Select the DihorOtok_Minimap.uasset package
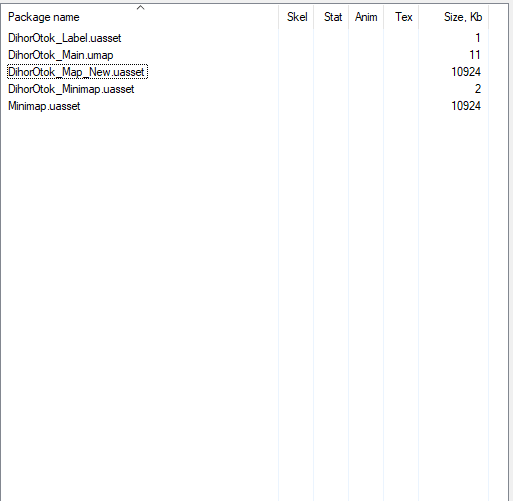The image size is (513, 501). (71, 89)
